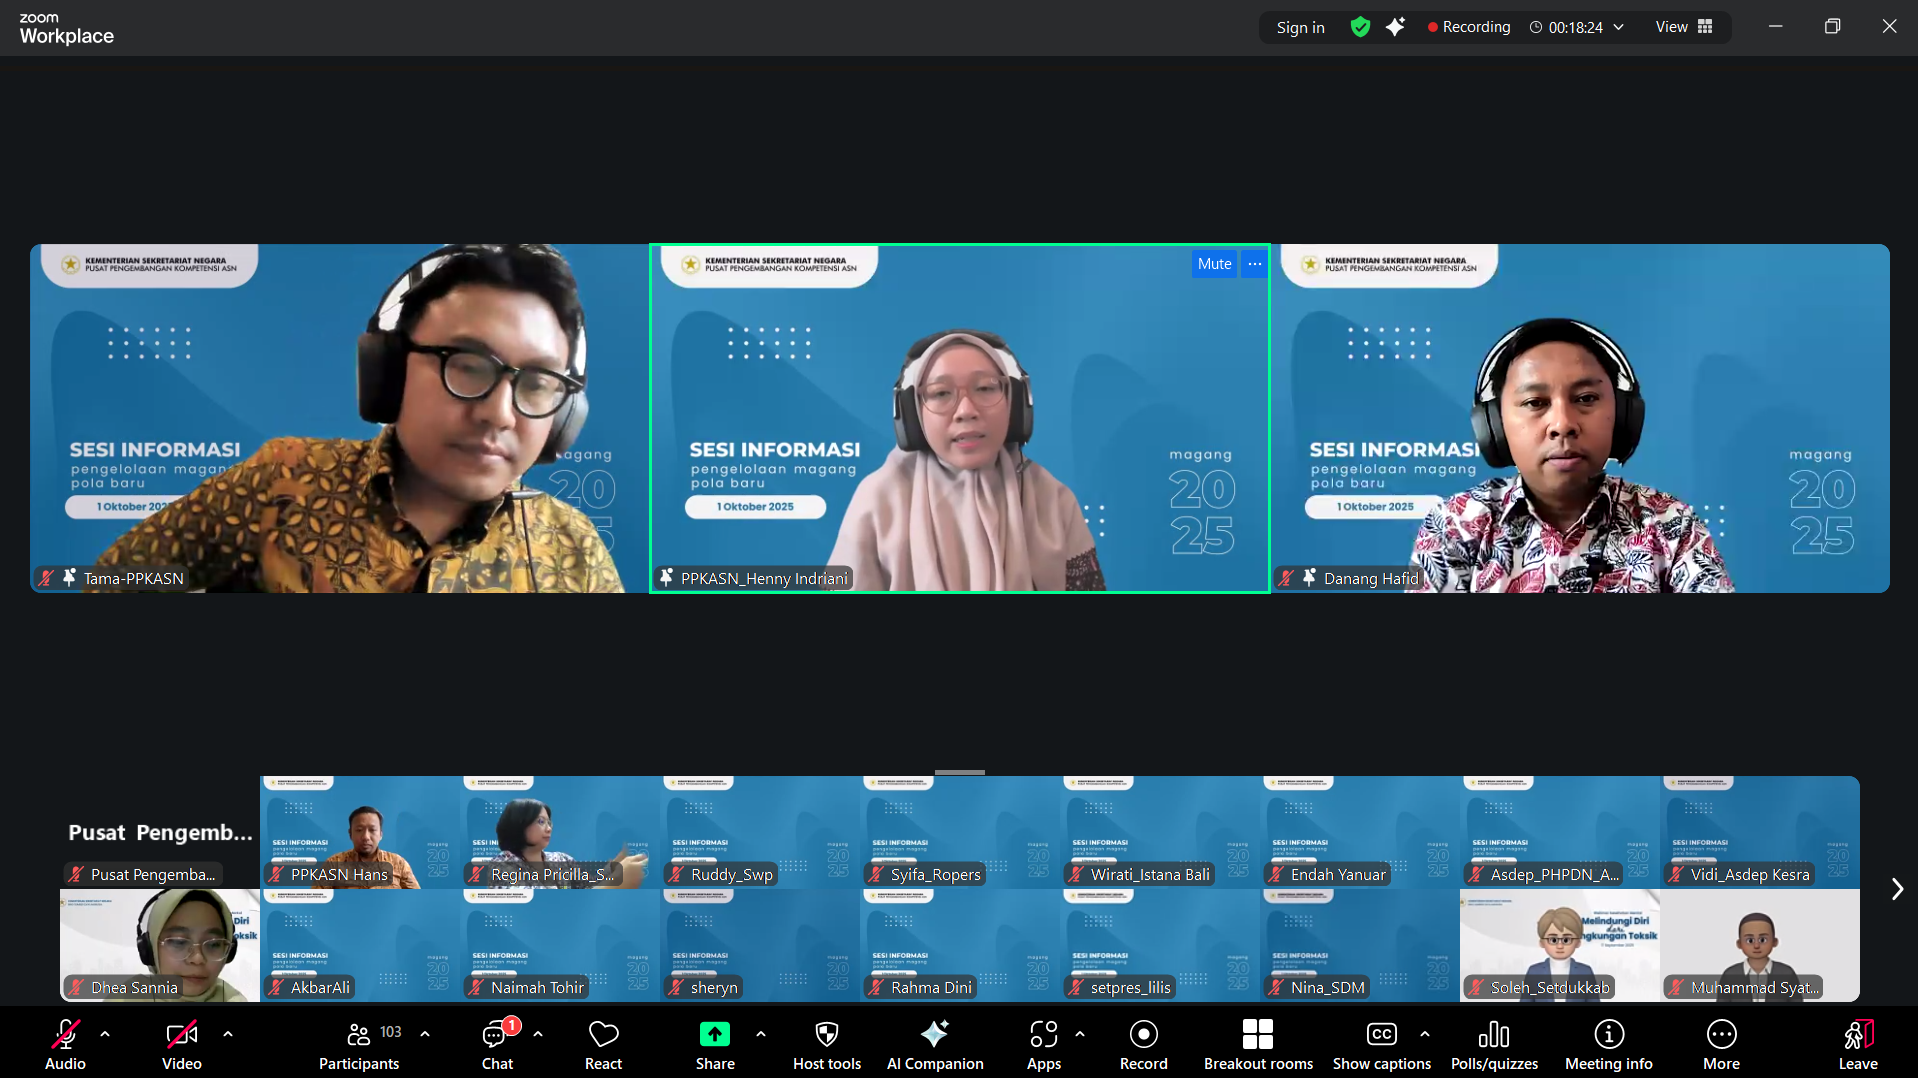The width and height of the screenshot is (1918, 1078).
Task: Open Breakout rooms
Action: [1257, 1044]
